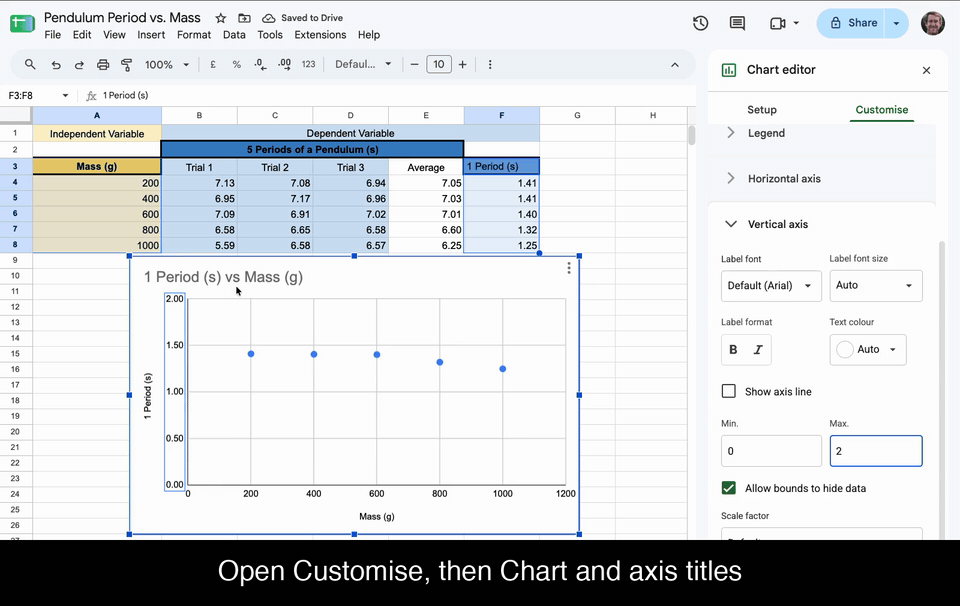This screenshot has height=606, width=960.
Task: Open the Label font size Auto dropdown
Action: [876, 286]
